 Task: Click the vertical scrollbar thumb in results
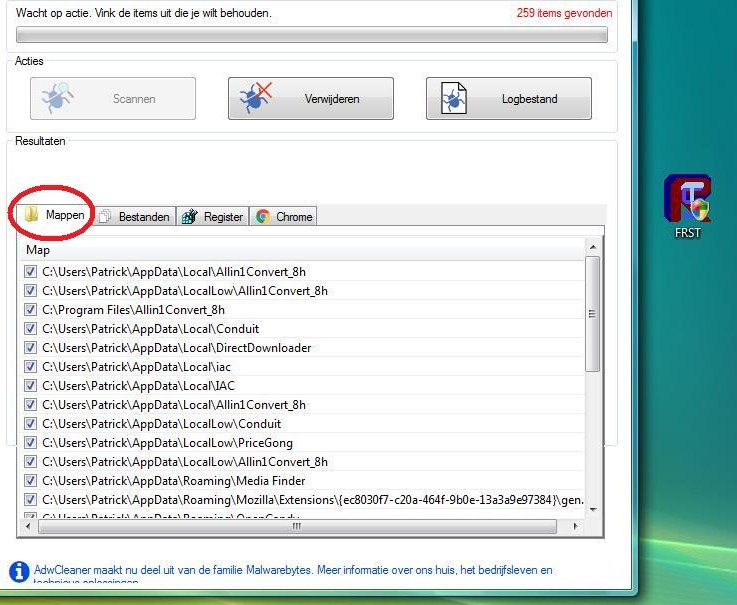point(593,314)
